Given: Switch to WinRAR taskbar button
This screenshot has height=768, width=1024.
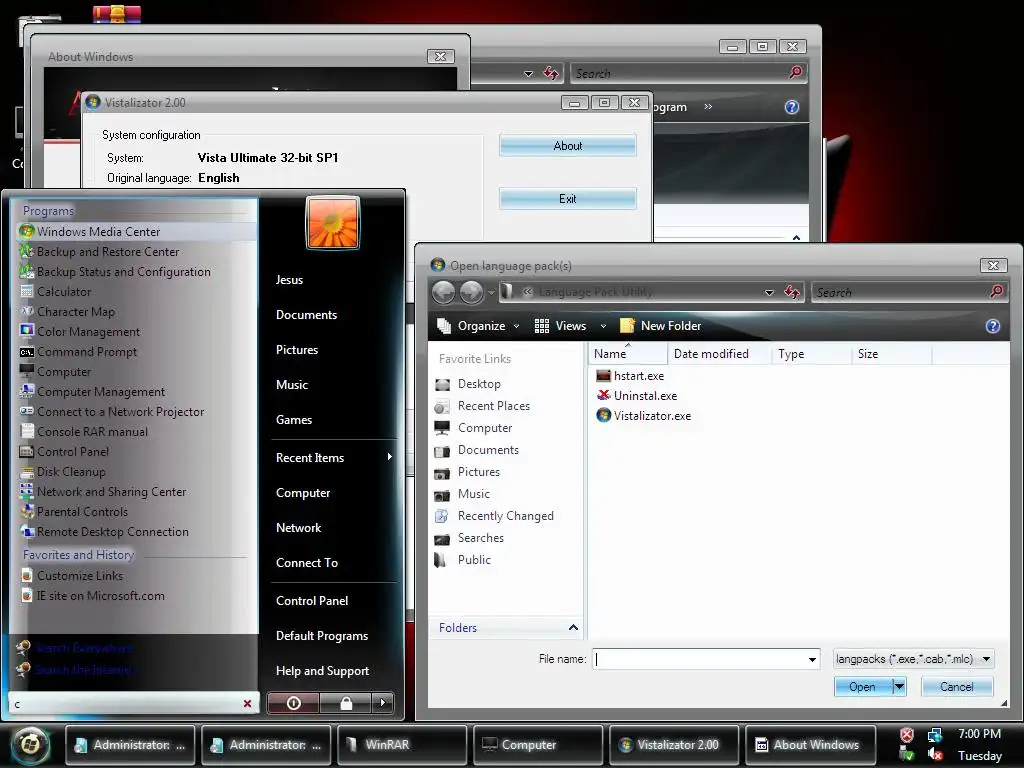Looking at the screenshot, I should [402, 745].
